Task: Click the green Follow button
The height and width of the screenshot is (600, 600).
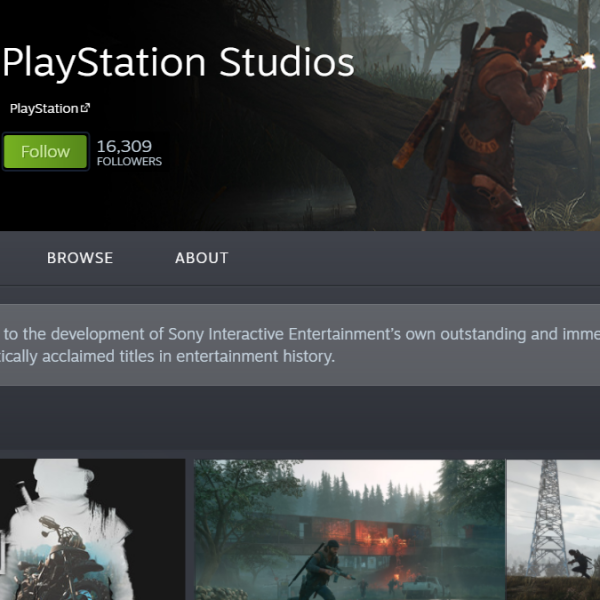Action: (x=45, y=151)
